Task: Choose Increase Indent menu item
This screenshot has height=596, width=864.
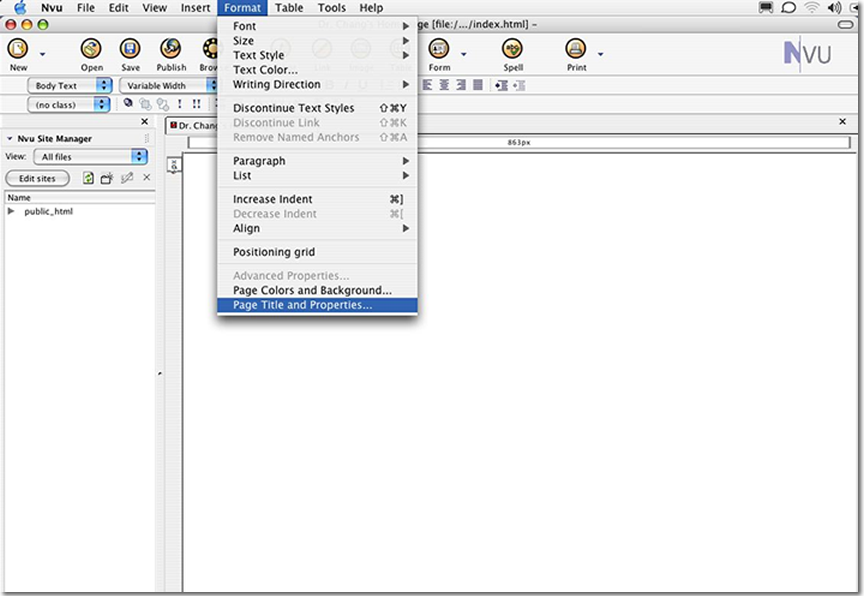Action: coord(317,199)
